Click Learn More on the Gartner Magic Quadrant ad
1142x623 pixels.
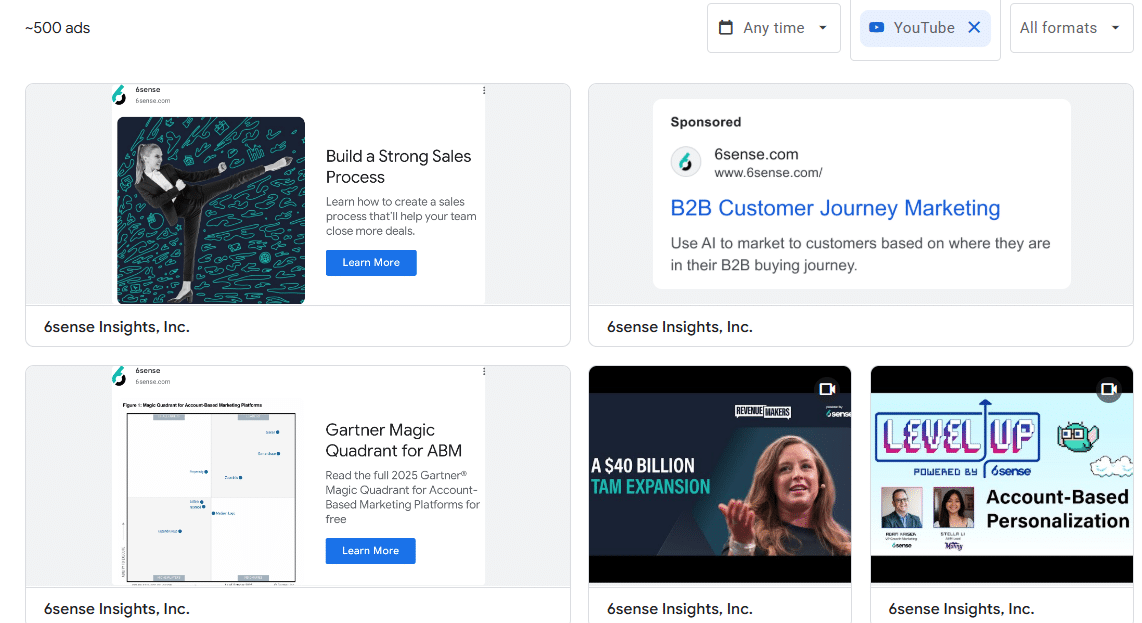click(x=370, y=551)
